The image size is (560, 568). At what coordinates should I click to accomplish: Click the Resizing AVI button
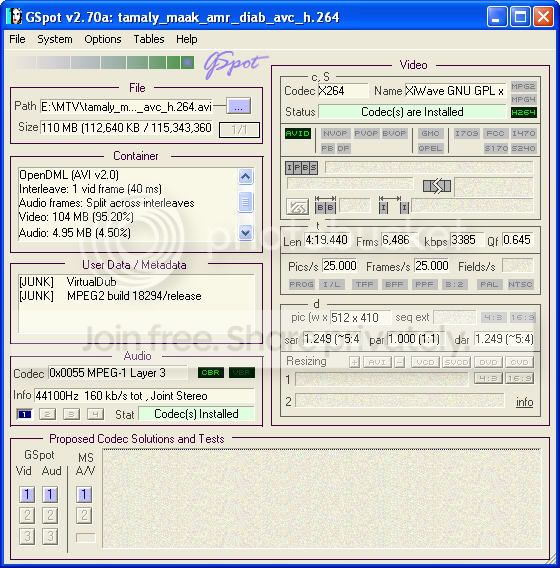(x=377, y=362)
